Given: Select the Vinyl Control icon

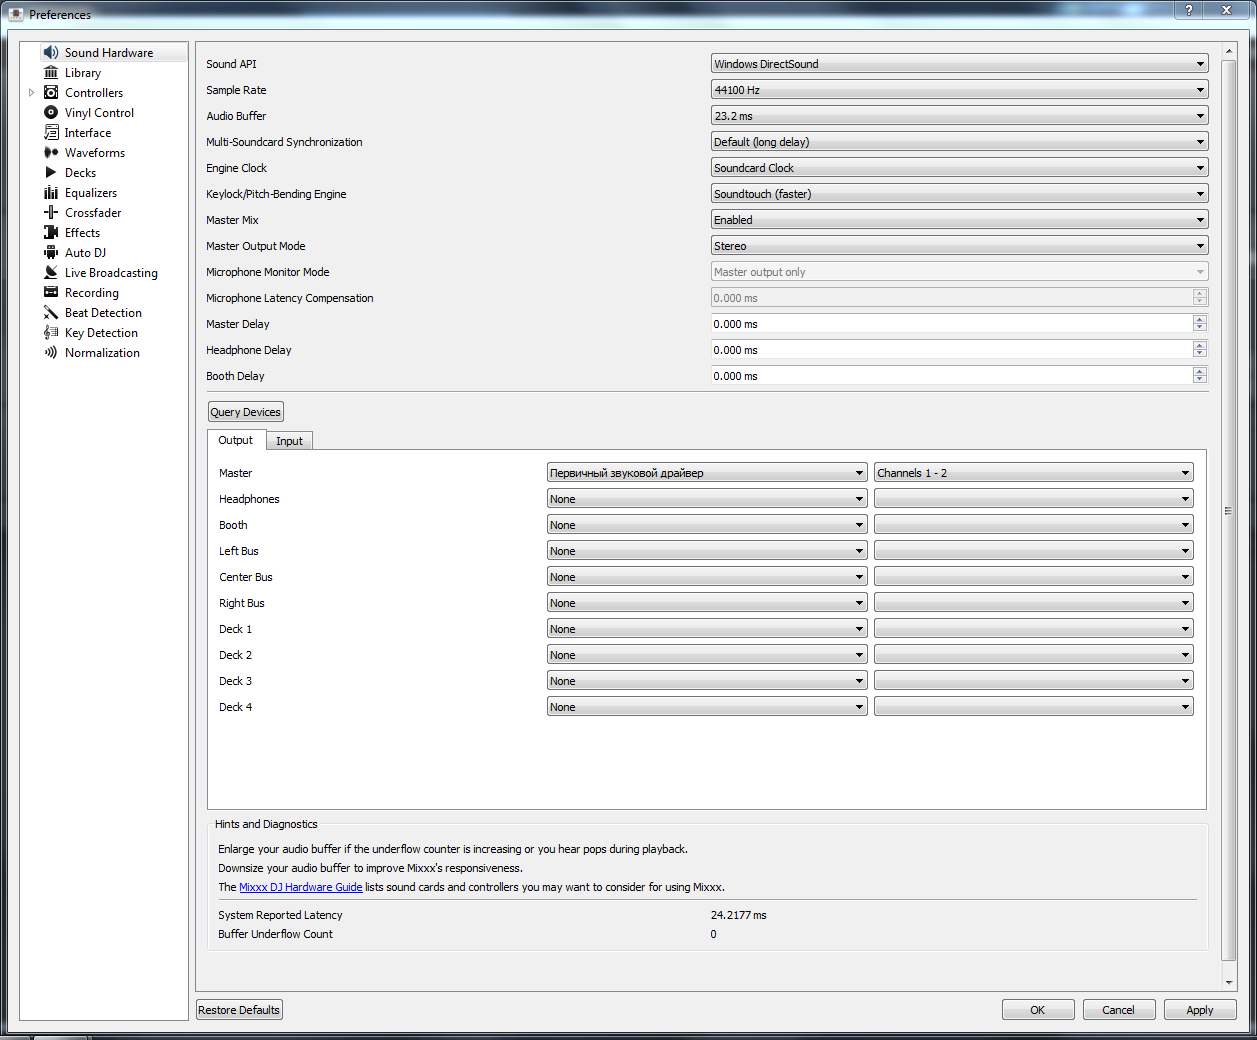Looking at the screenshot, I should (x=51, y=113).
